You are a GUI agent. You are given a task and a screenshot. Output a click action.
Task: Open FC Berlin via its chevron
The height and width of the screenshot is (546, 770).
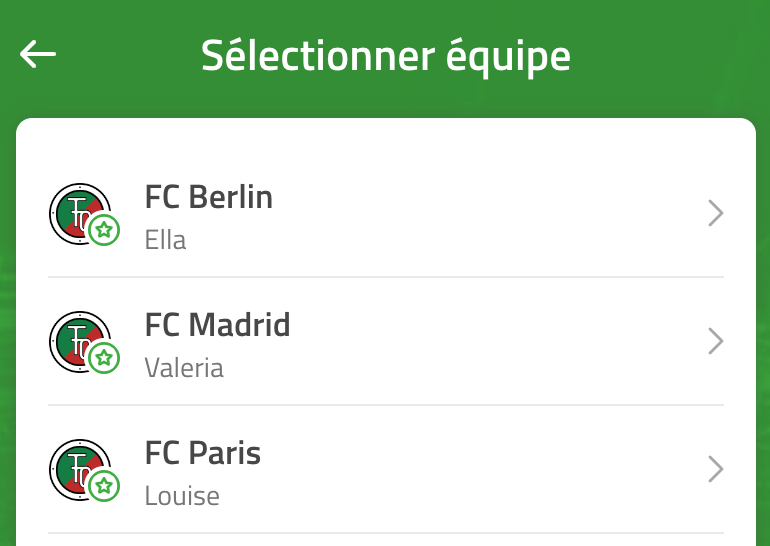715,213
